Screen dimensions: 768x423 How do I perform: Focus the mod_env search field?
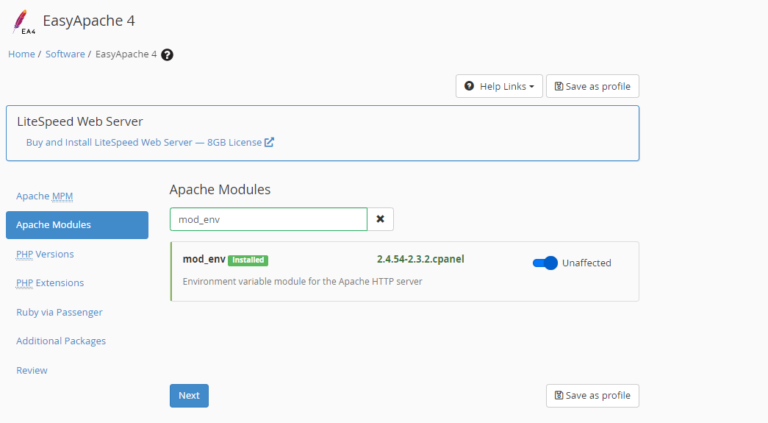point(268,219)
